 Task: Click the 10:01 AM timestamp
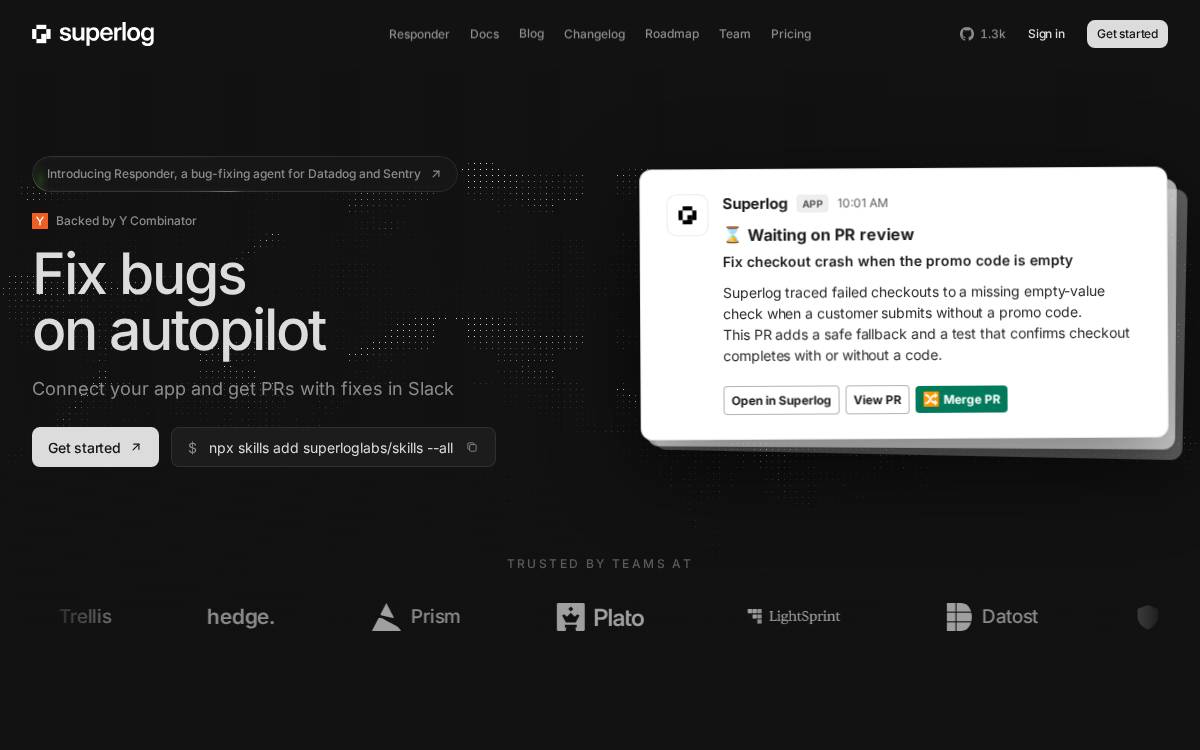[x=862, y=203]
